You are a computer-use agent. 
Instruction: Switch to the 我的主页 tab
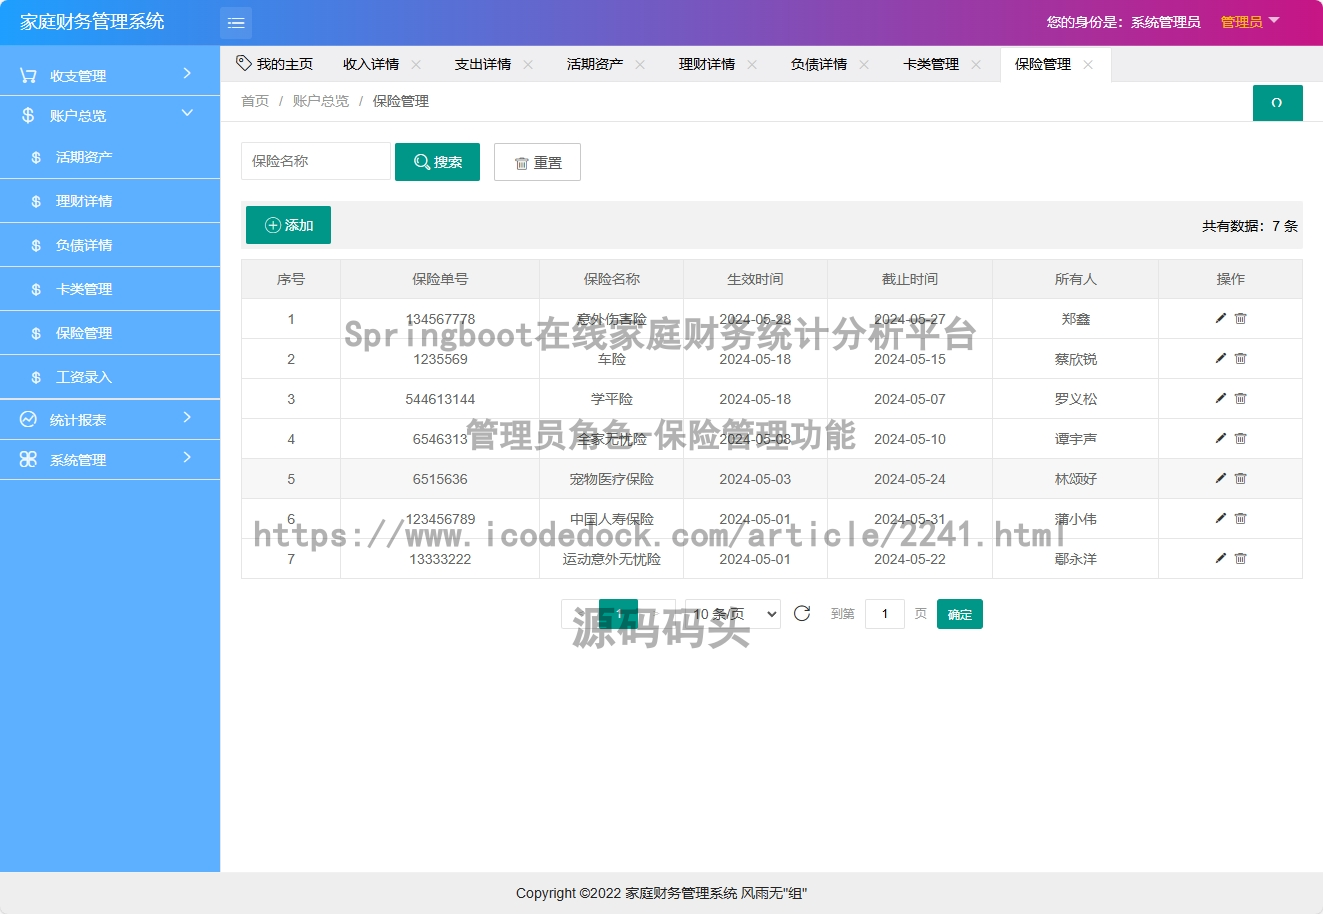(x=275, y=64)
